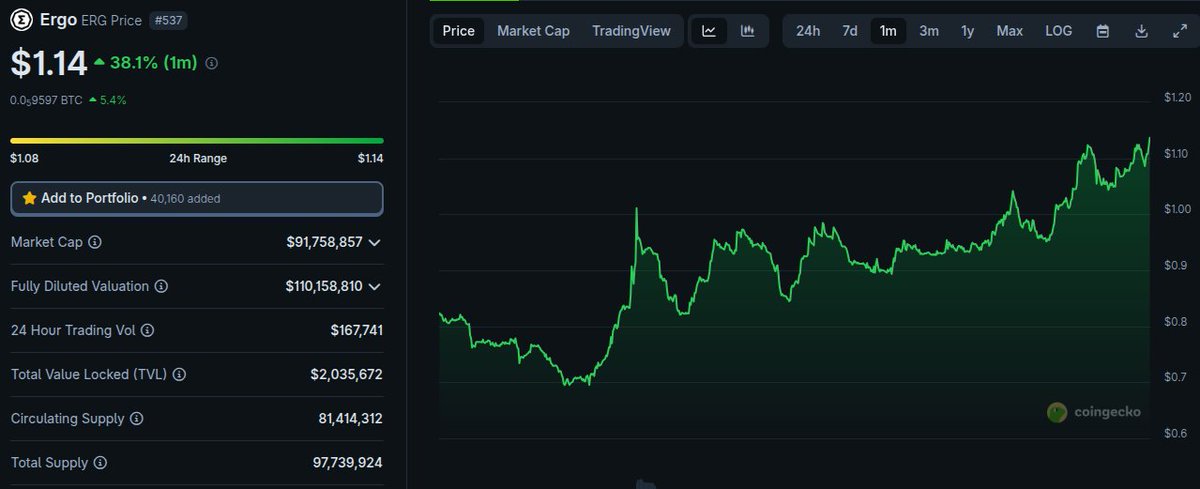
Task: Show Total Supply info icon
Action: 100,463
